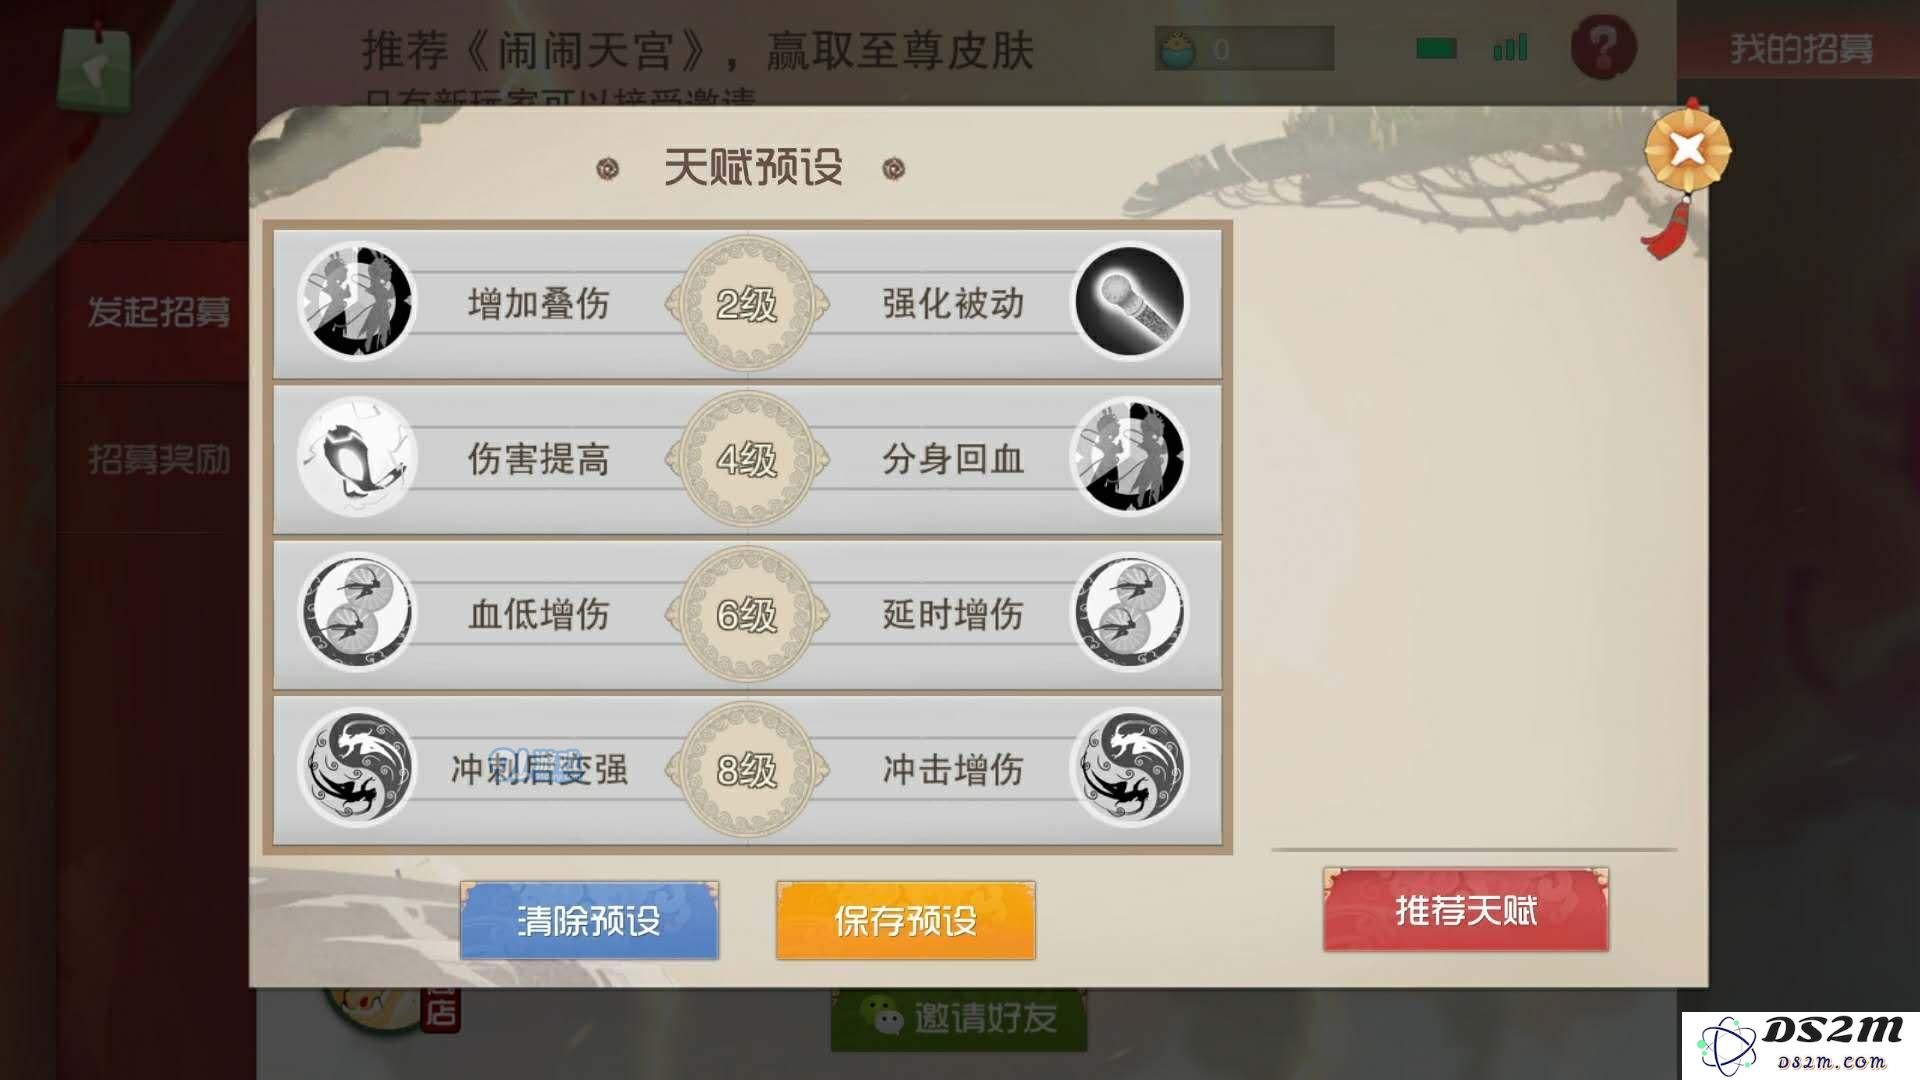
Task: Click the 6级 level medallion
Action: point(747,614)
